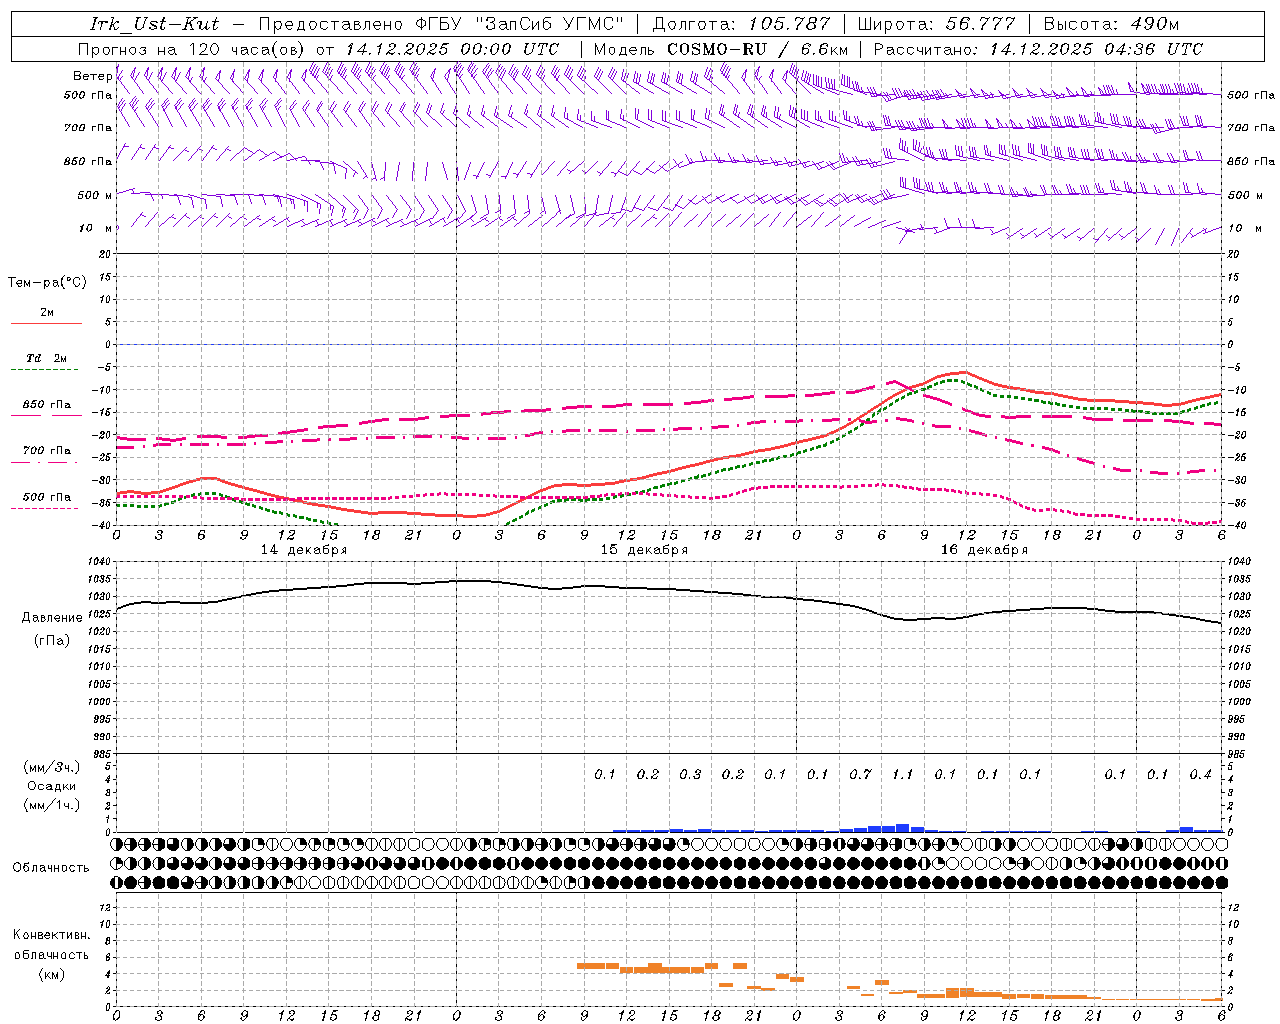The width and height of the screenshot is (1280, 1024).
Task: Click the '15 декабря' date label
Action: [644, 550]
